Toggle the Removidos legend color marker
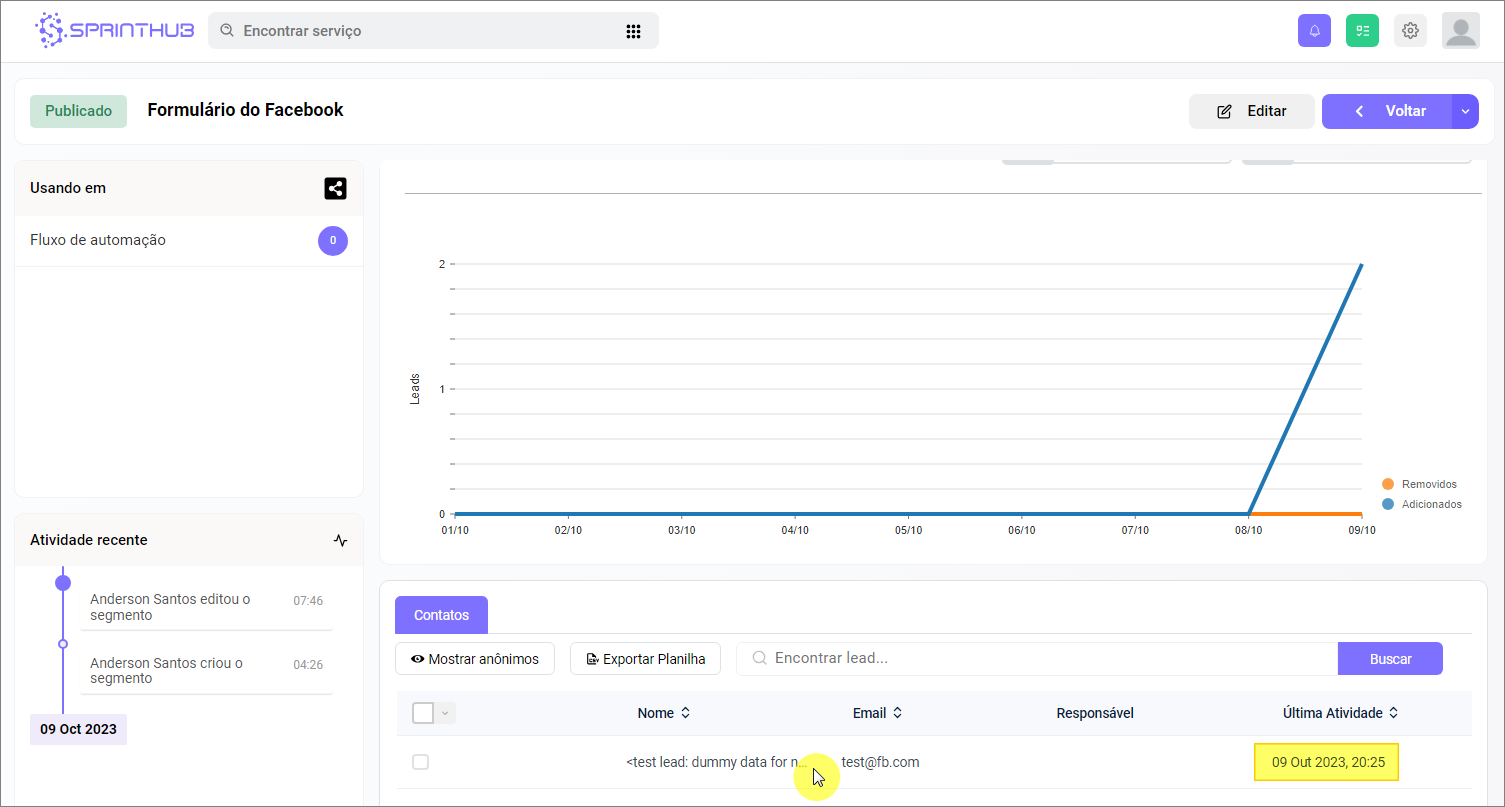This screenshot has height=807, width=1505. coord(1388,484)
